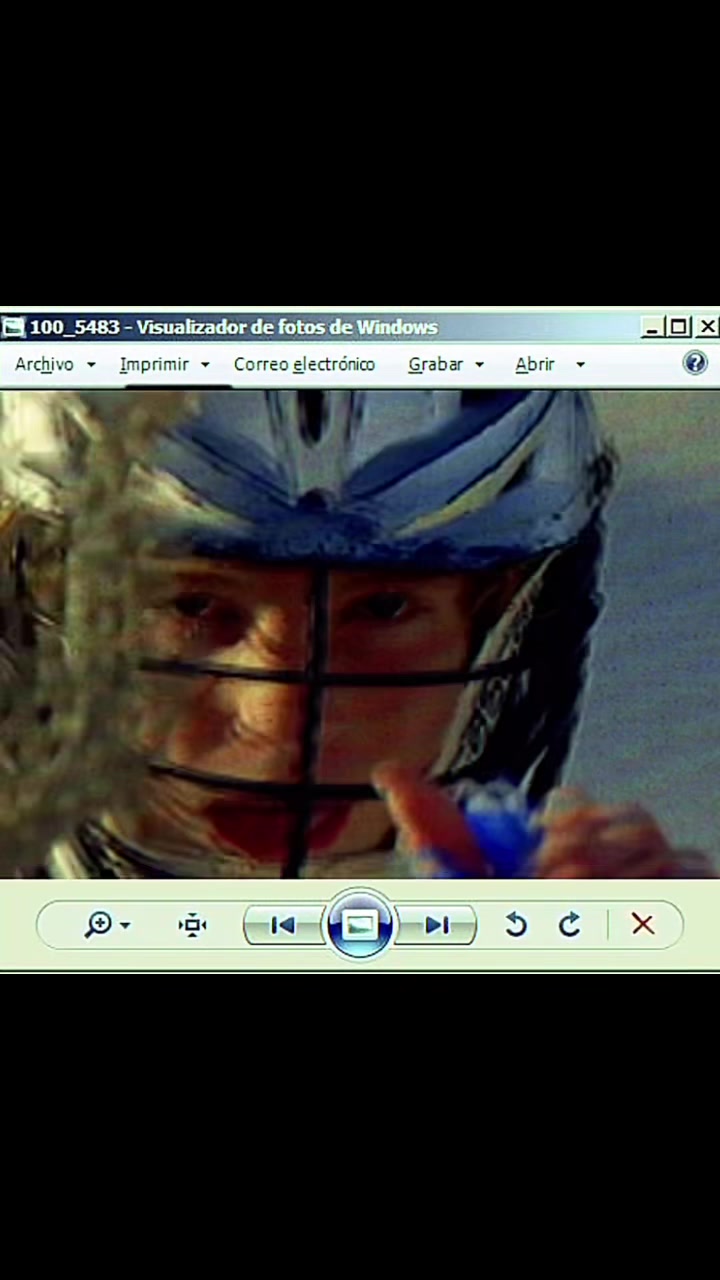The image size is (720, 1280).
Task: Open the Grabar menu
Action: pos(435,364)
